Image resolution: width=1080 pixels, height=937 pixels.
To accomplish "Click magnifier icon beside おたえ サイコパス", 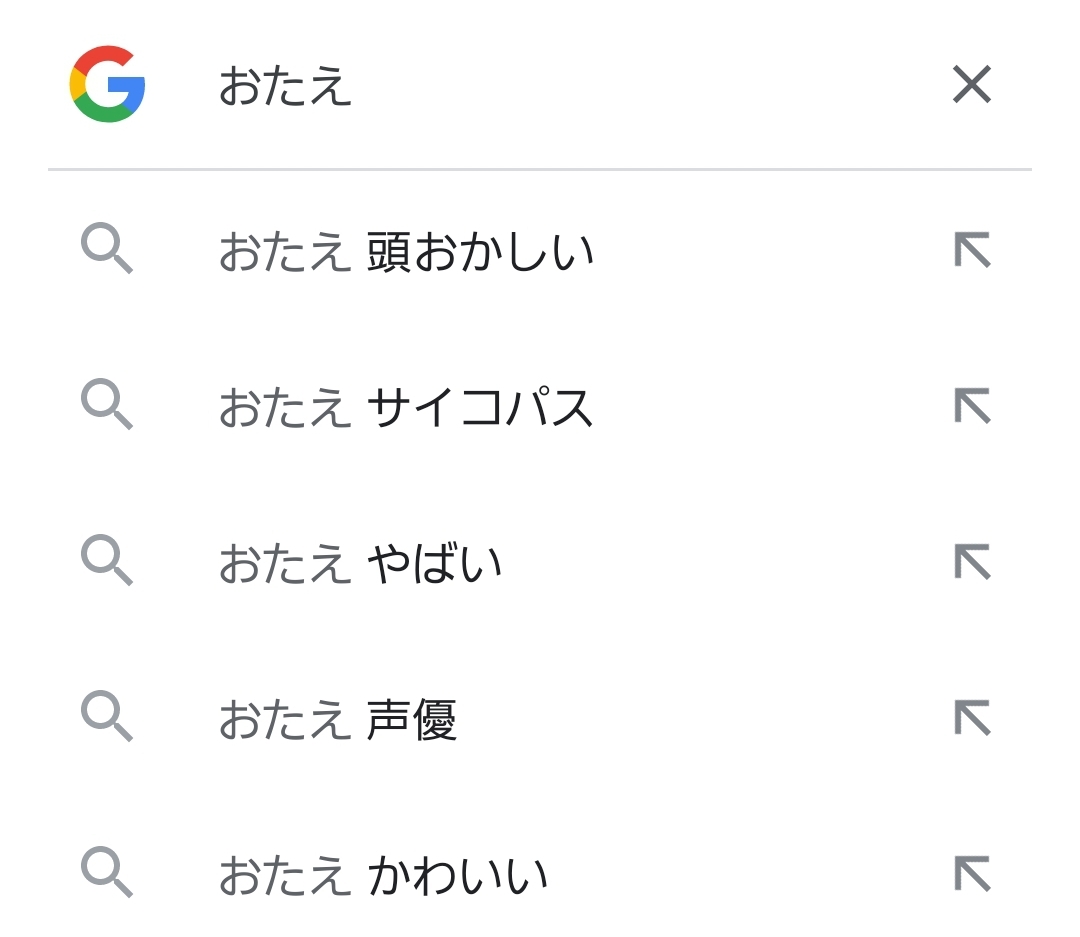I will click(x=106, y=406).
